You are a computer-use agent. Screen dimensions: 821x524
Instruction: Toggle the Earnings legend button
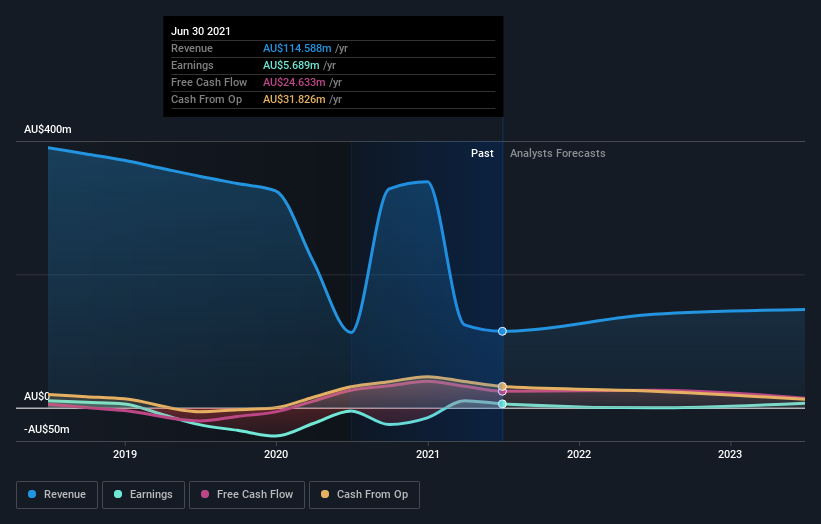[x=143, y=495]
